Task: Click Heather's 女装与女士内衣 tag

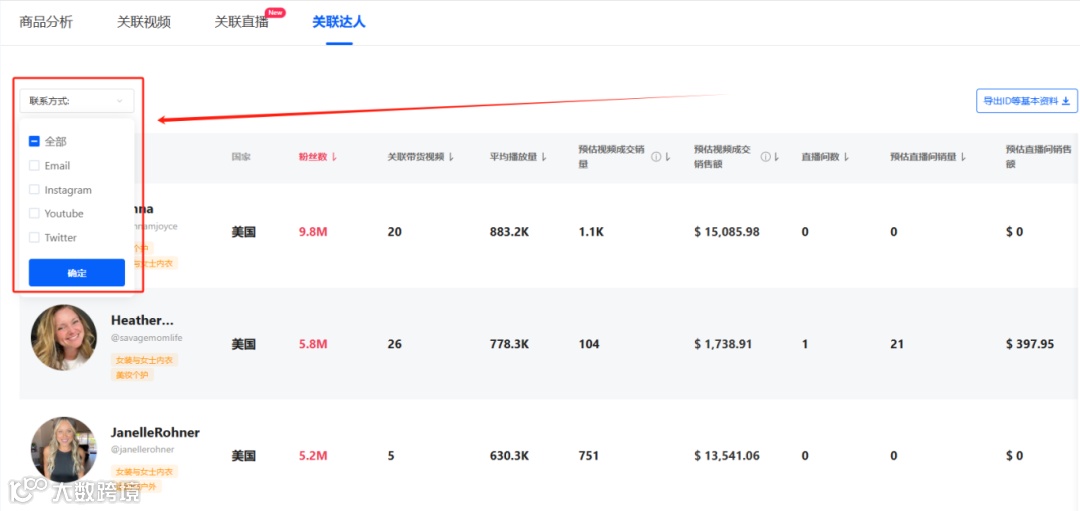Action: click(145, 359)
